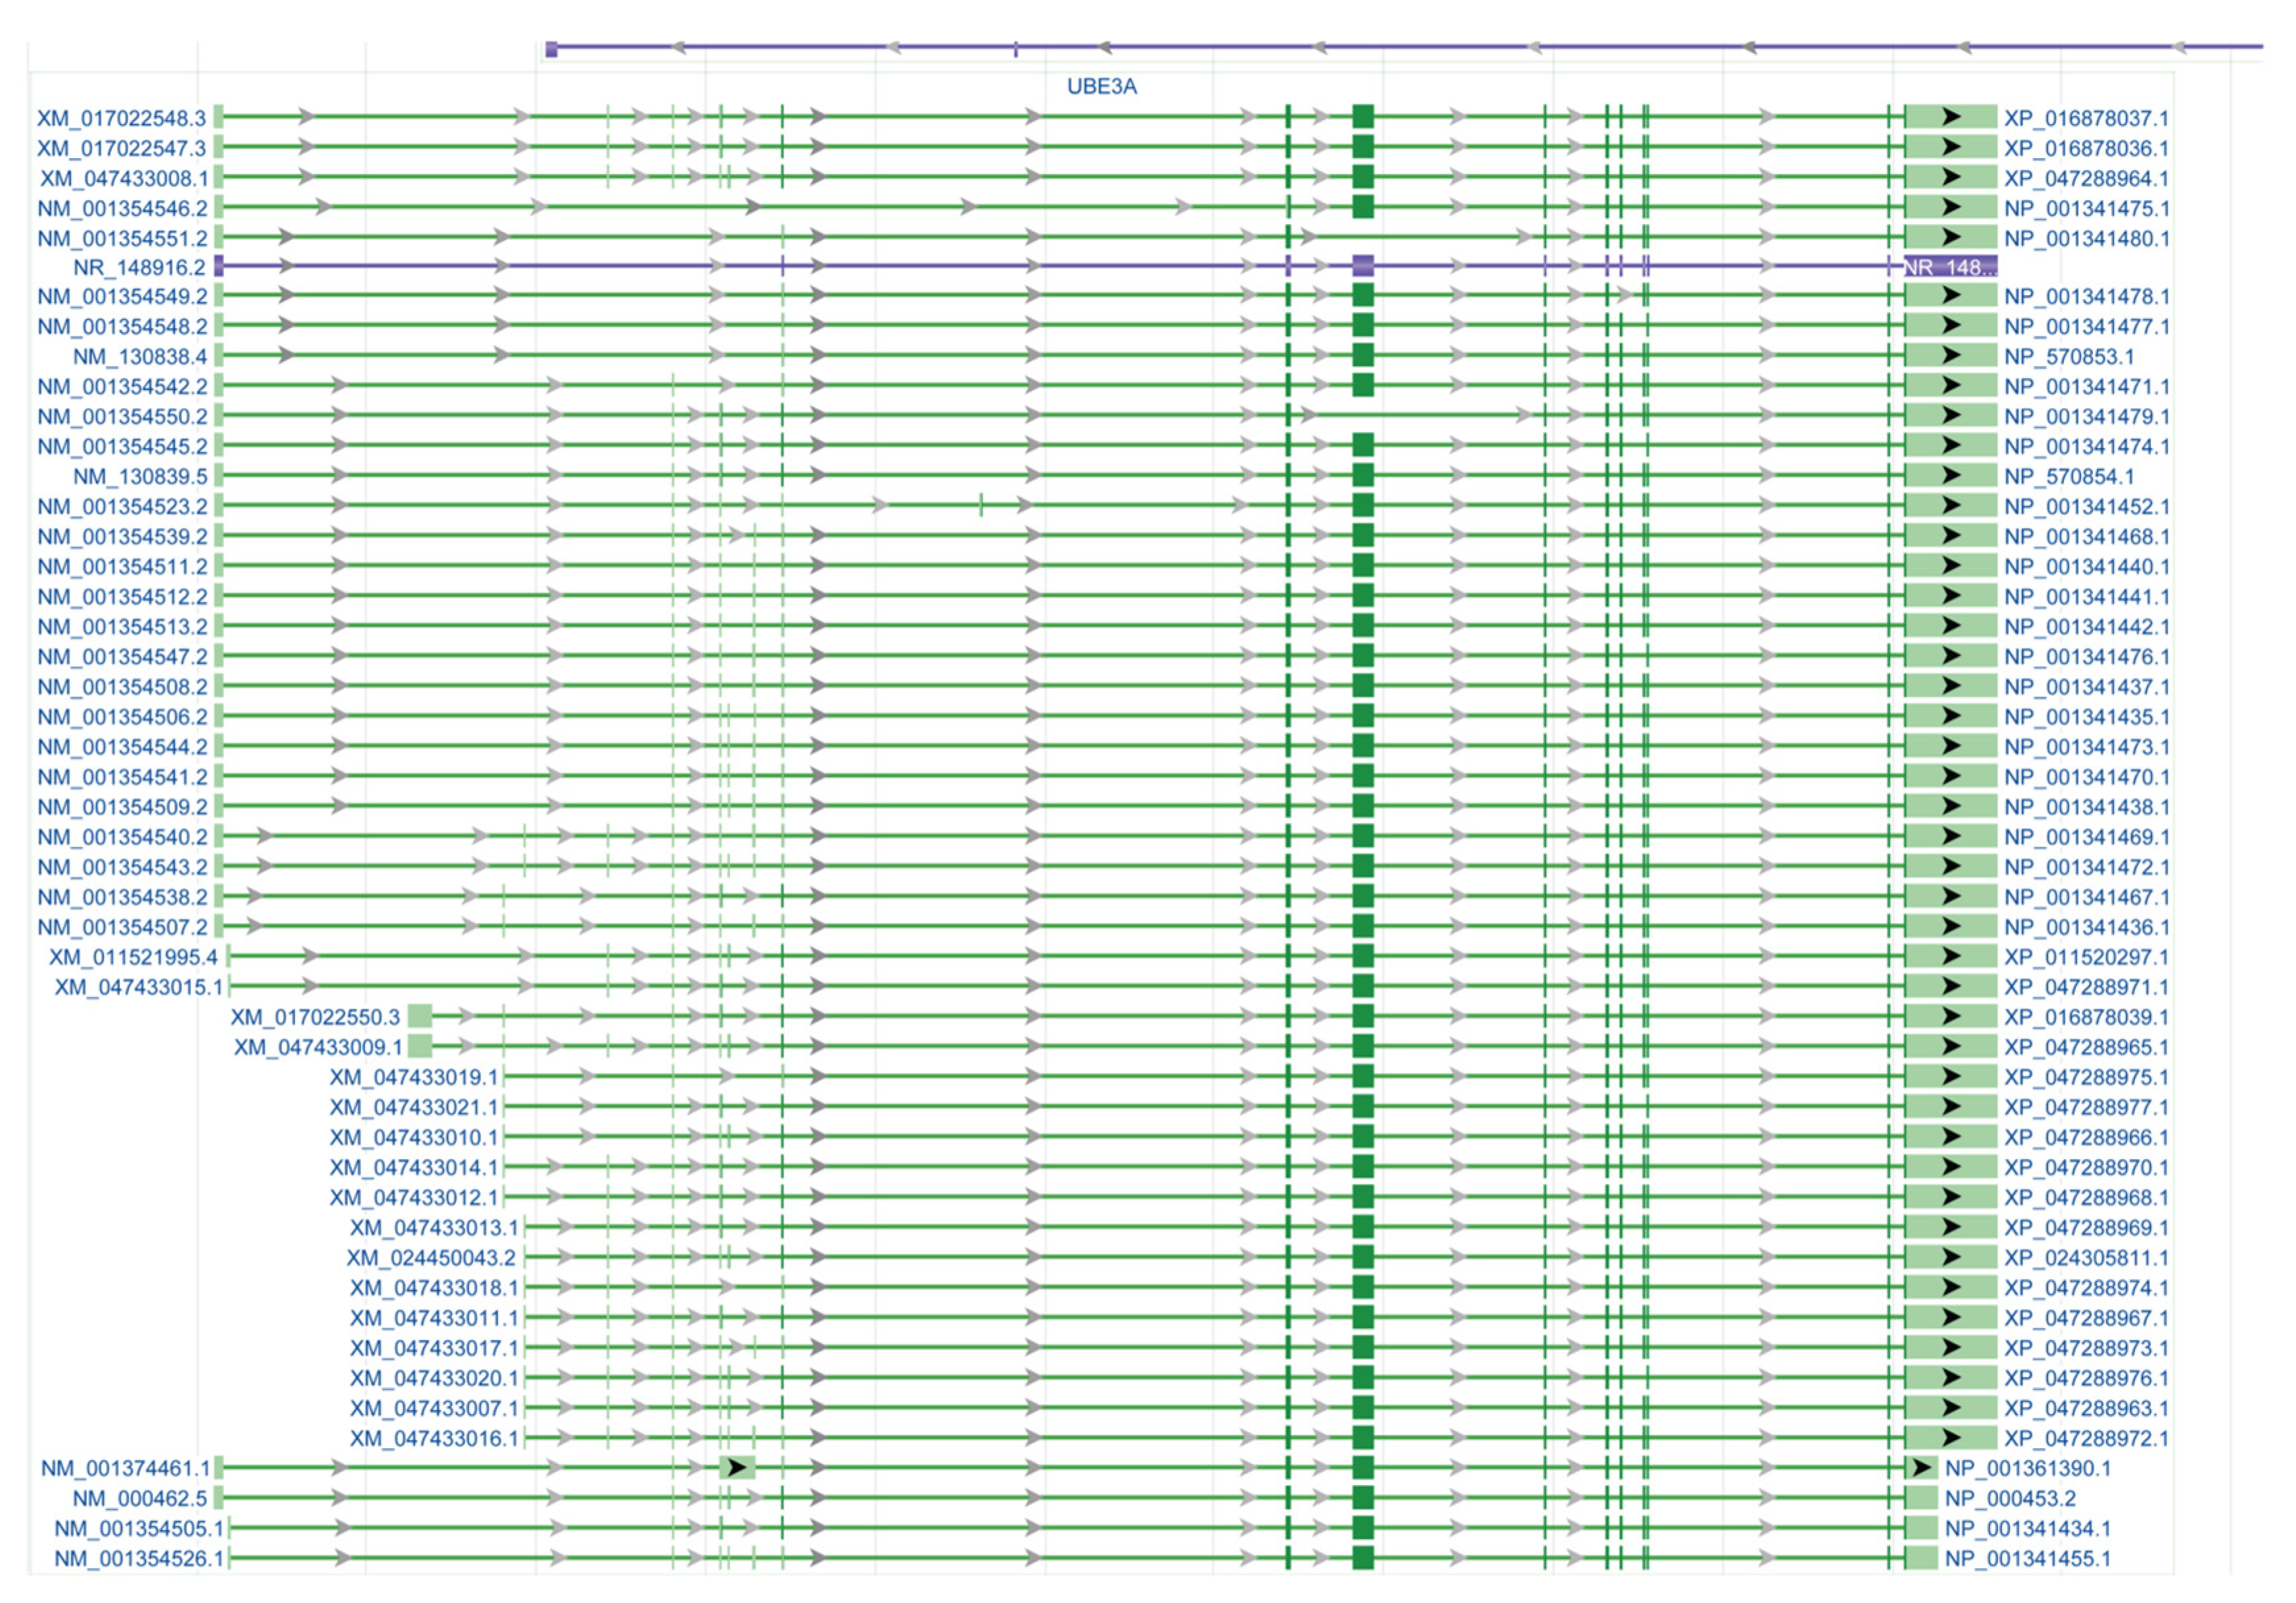This screenshot has height=1603, width=2296.
Task: Click protein accession NP_570854.1
Action: 2068,476
